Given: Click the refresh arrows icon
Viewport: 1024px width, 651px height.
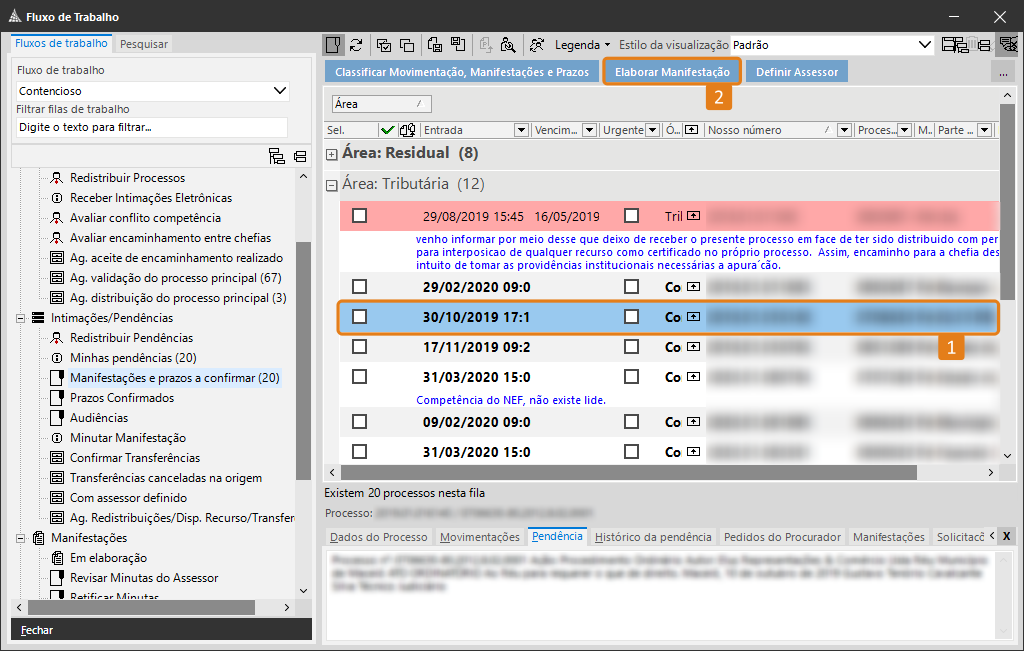Looking at the screenshot, I should pyautogui.click(x=356, y=44).
